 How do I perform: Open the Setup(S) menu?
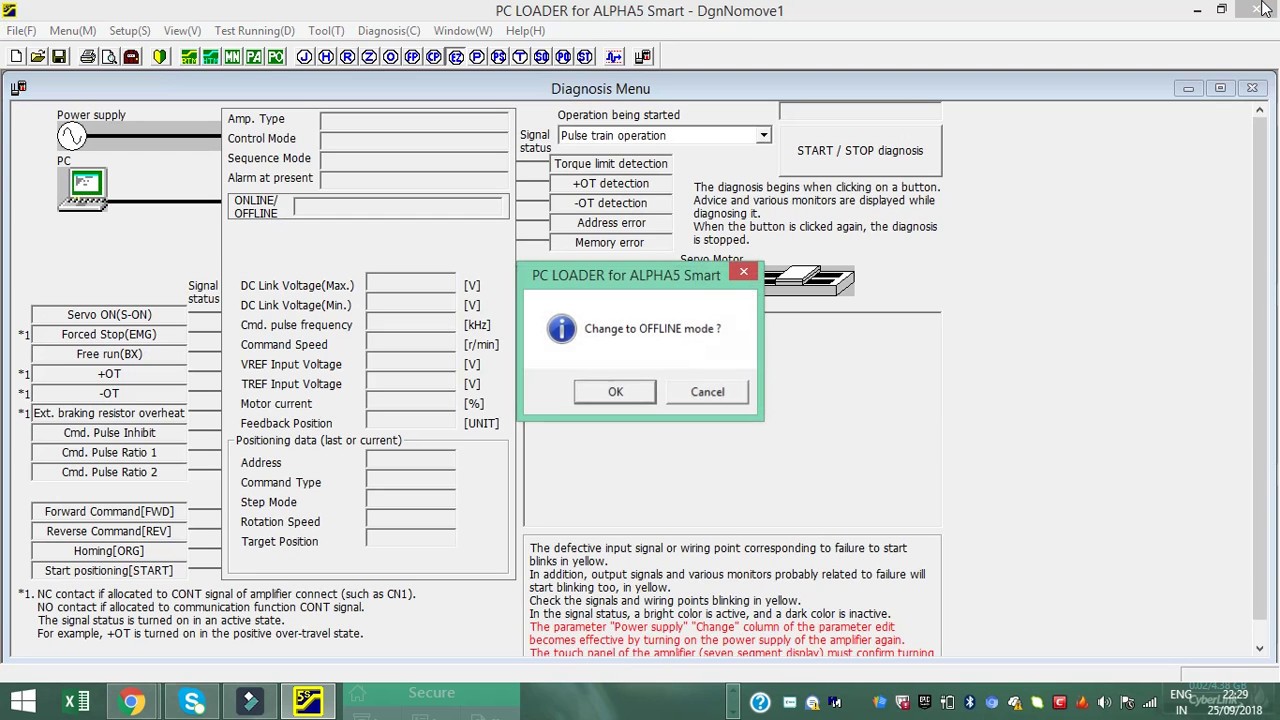point(130,31)
